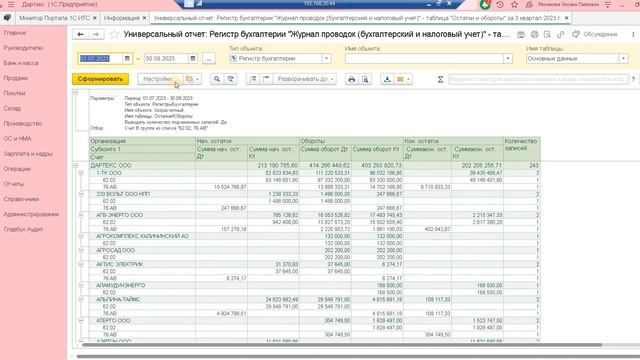Open the Производство section
Viewport: 640px width, 360px height.
(23, 123)
